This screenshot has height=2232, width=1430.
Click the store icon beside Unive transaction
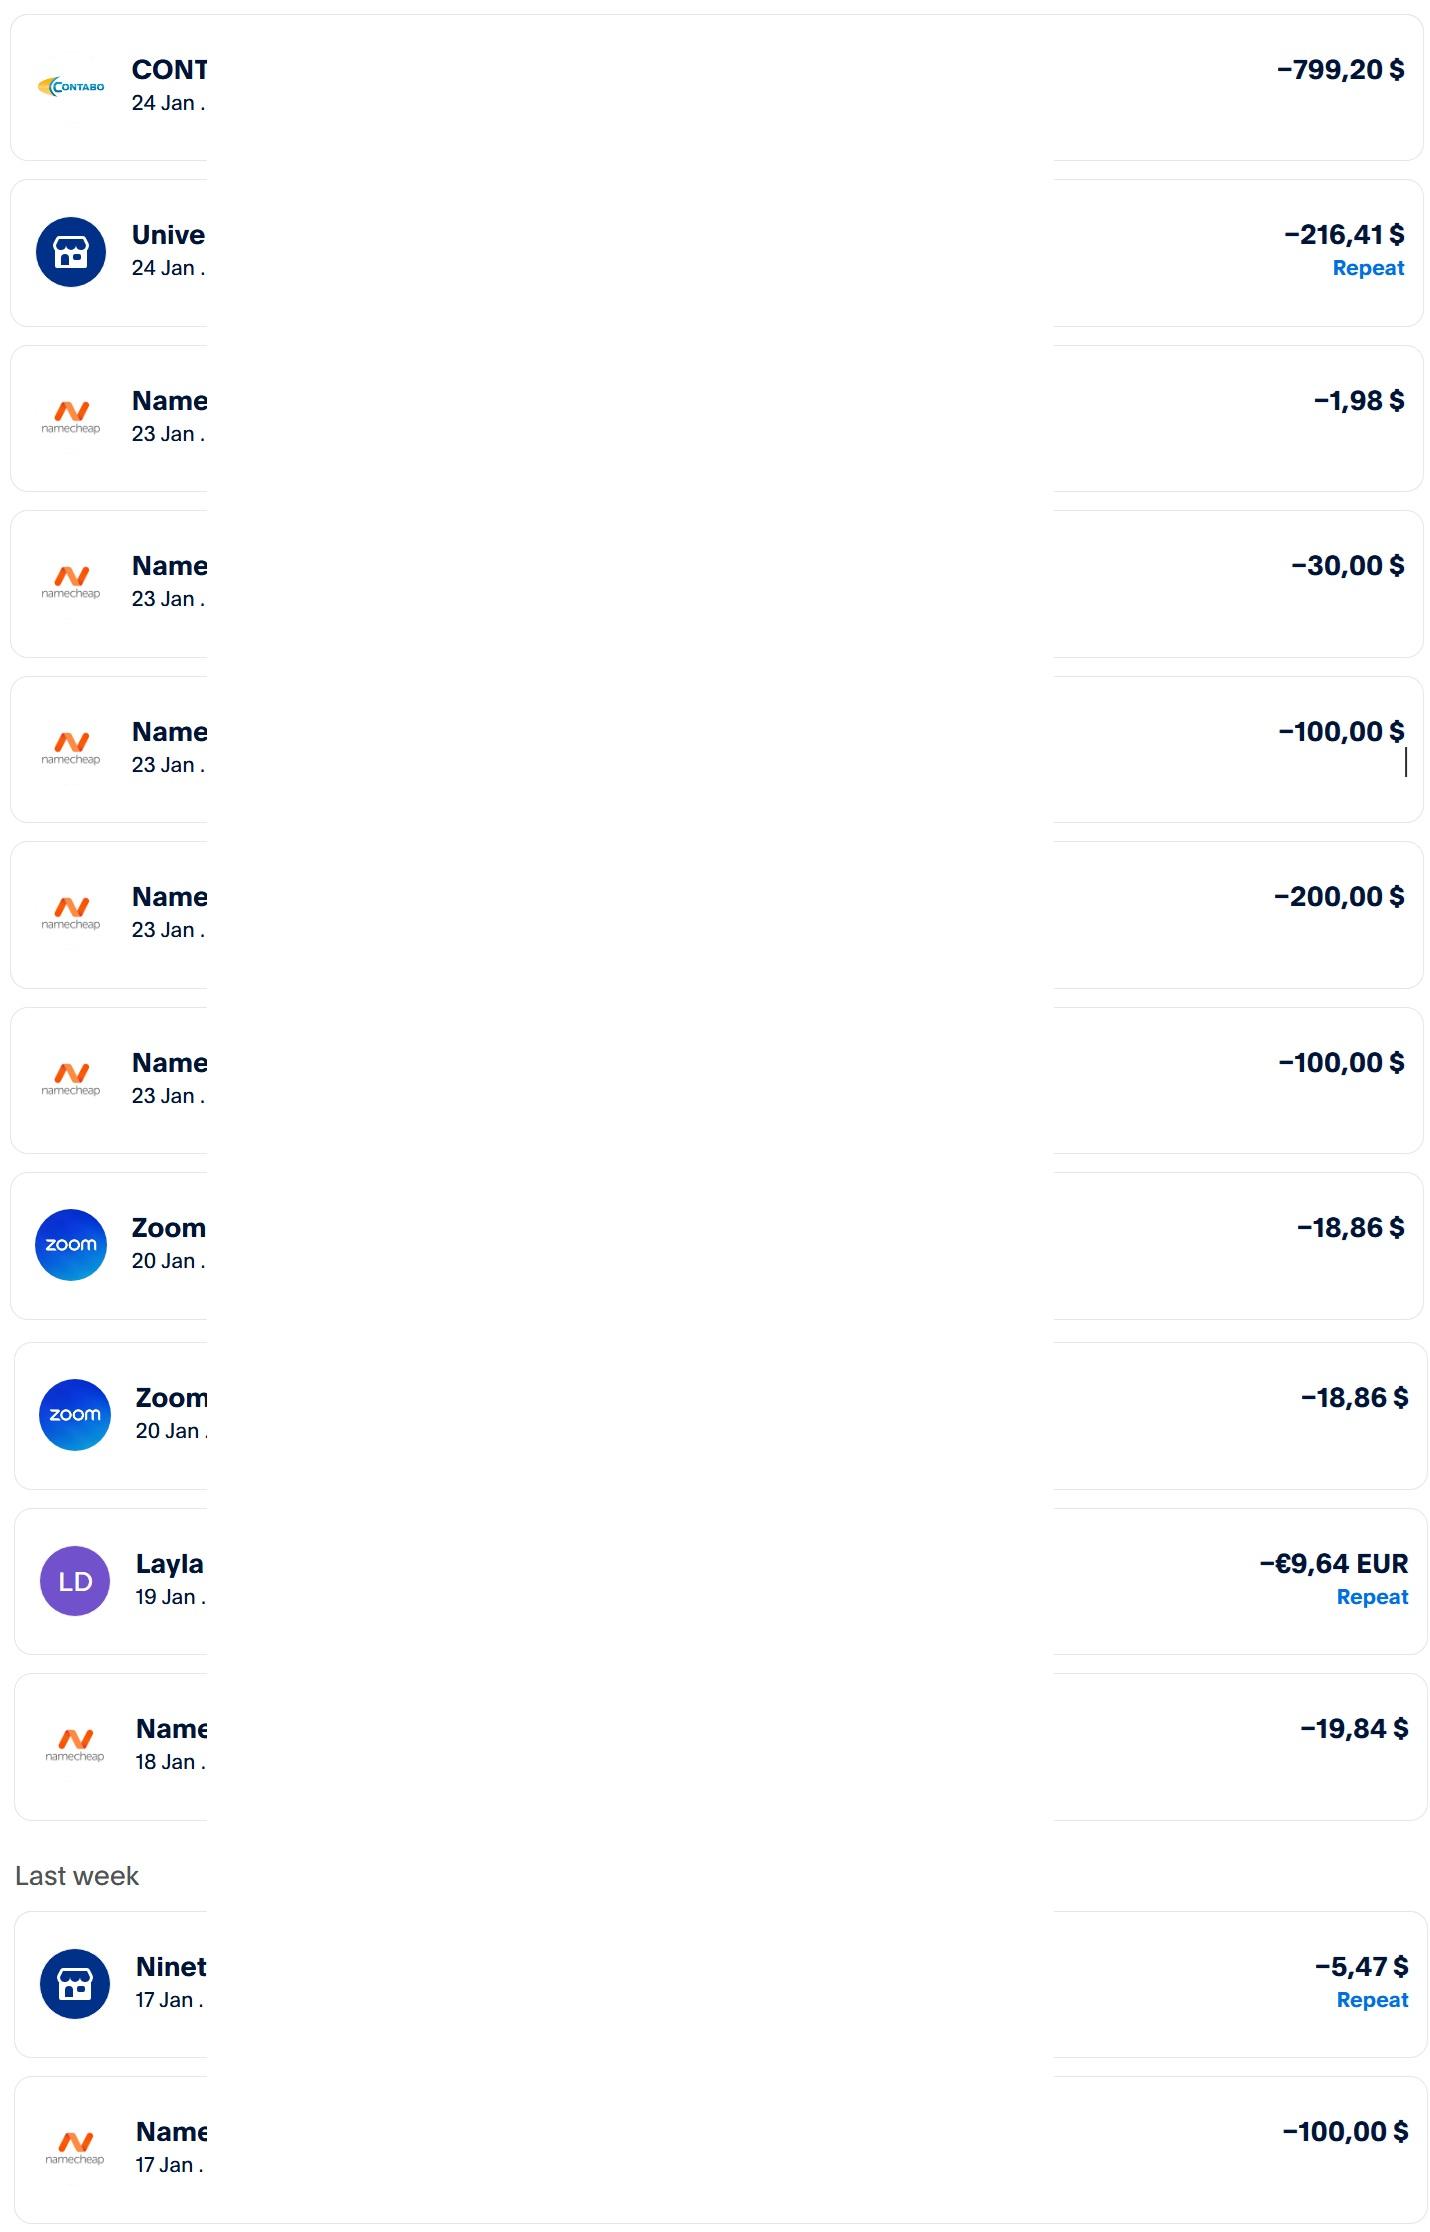click(71, 252)
